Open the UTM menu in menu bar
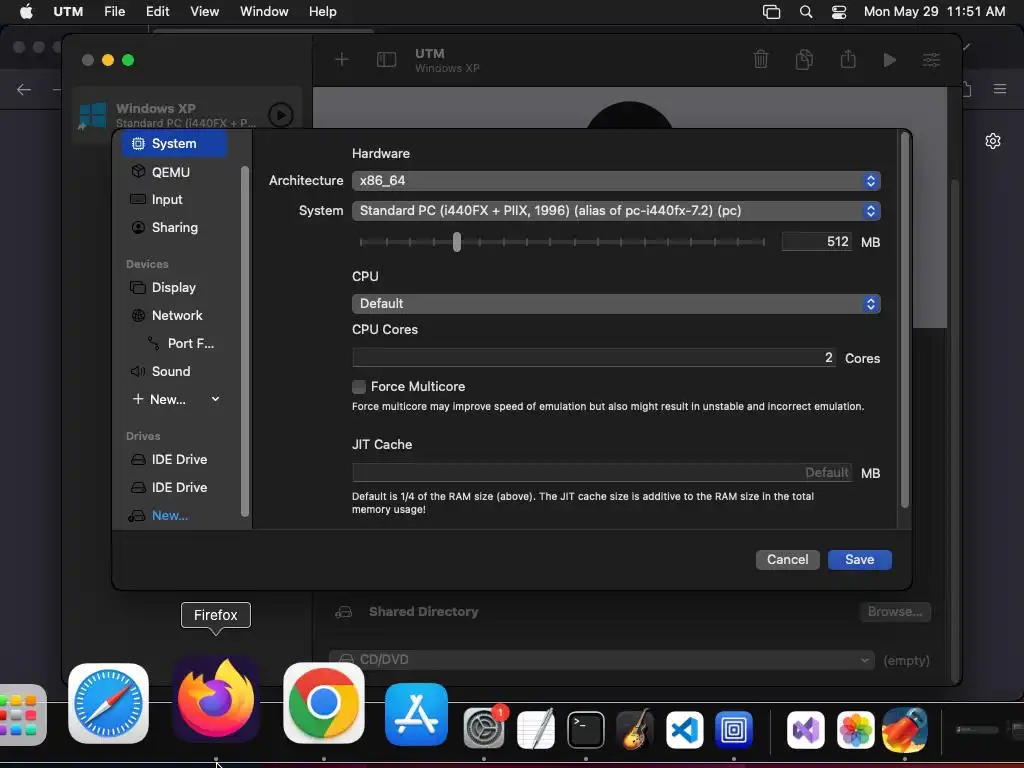1024x768 pixels. [x=68, y=12]
